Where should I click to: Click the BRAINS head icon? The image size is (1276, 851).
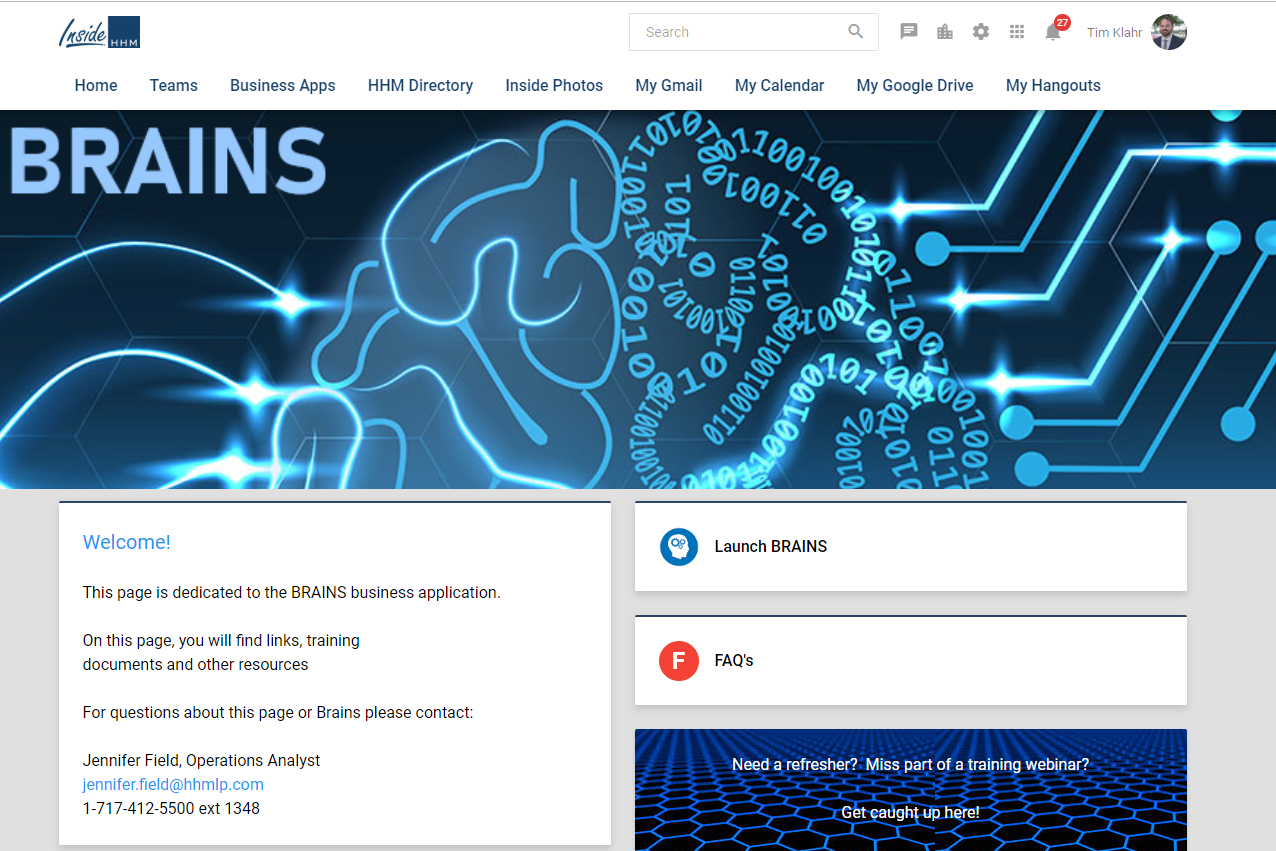(x=679, y=547)
